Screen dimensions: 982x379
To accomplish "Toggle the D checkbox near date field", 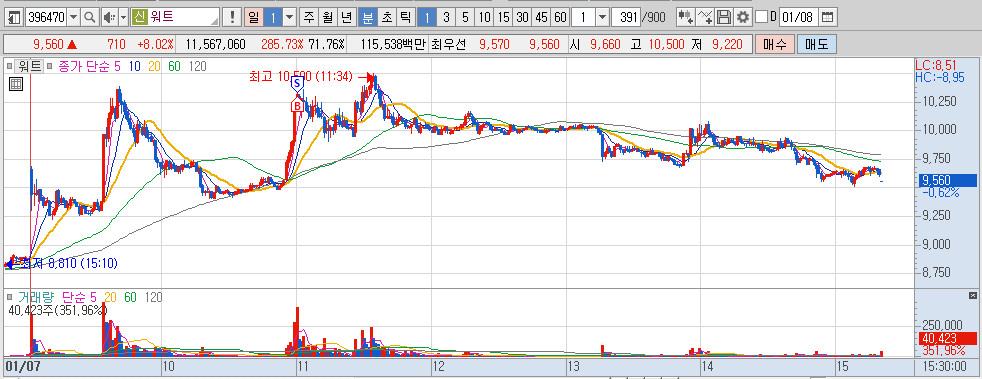I will click(761, 17).
